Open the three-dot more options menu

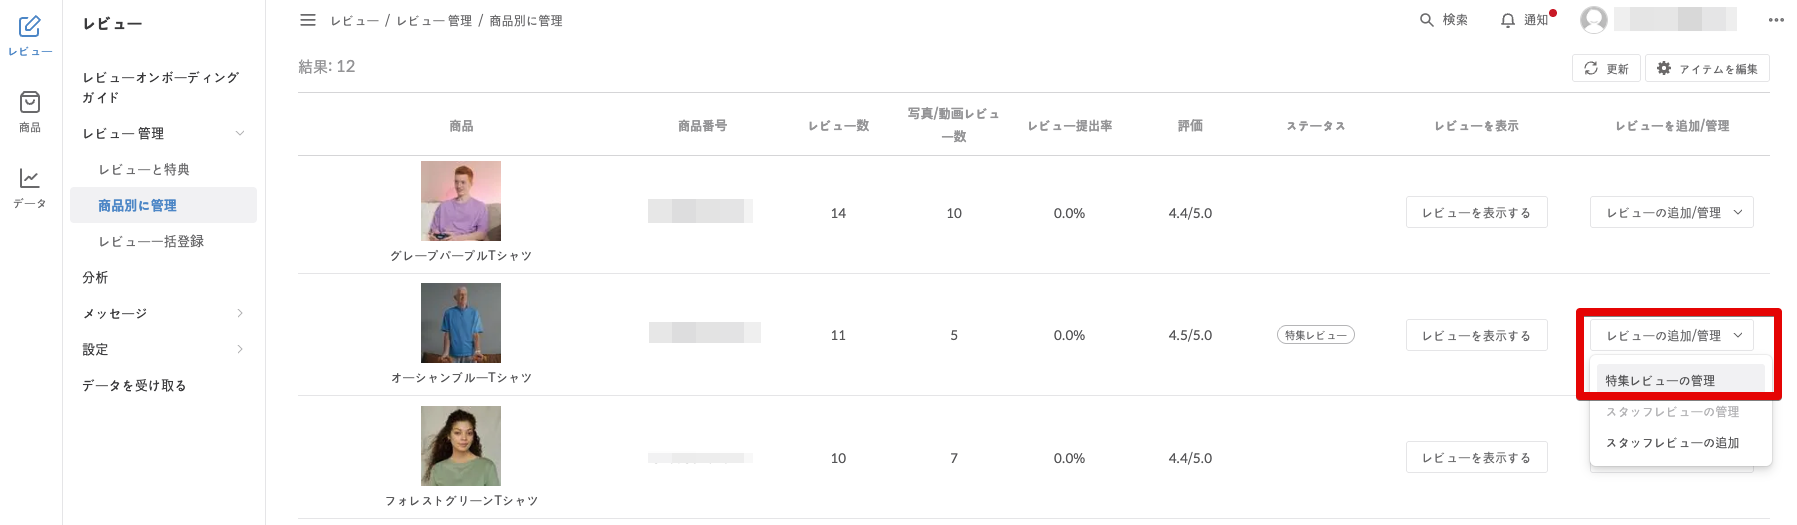[1776, 20]
